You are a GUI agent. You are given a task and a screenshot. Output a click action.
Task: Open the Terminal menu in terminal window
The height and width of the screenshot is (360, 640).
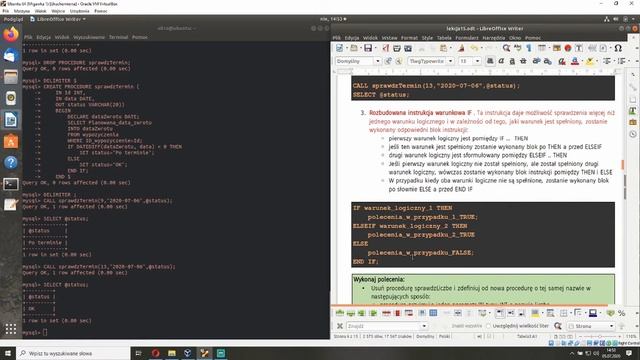click(x=118, y=37)
